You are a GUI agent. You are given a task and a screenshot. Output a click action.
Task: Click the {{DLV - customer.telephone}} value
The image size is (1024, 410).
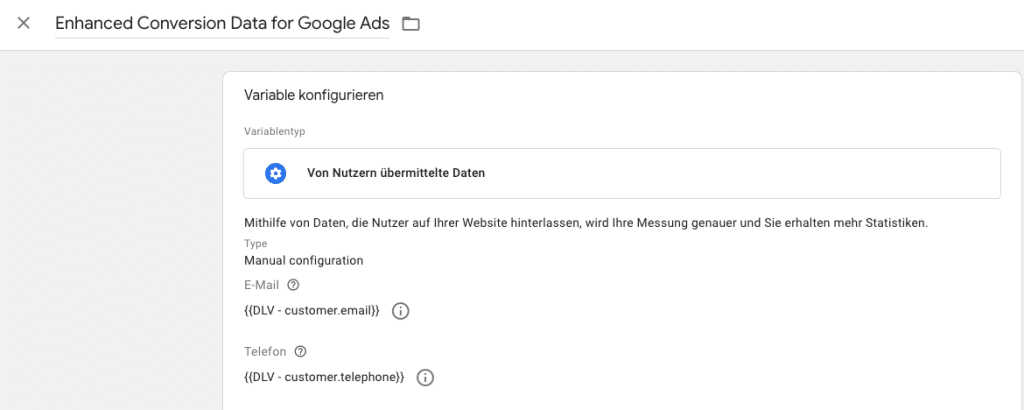(x=324, y=377)
